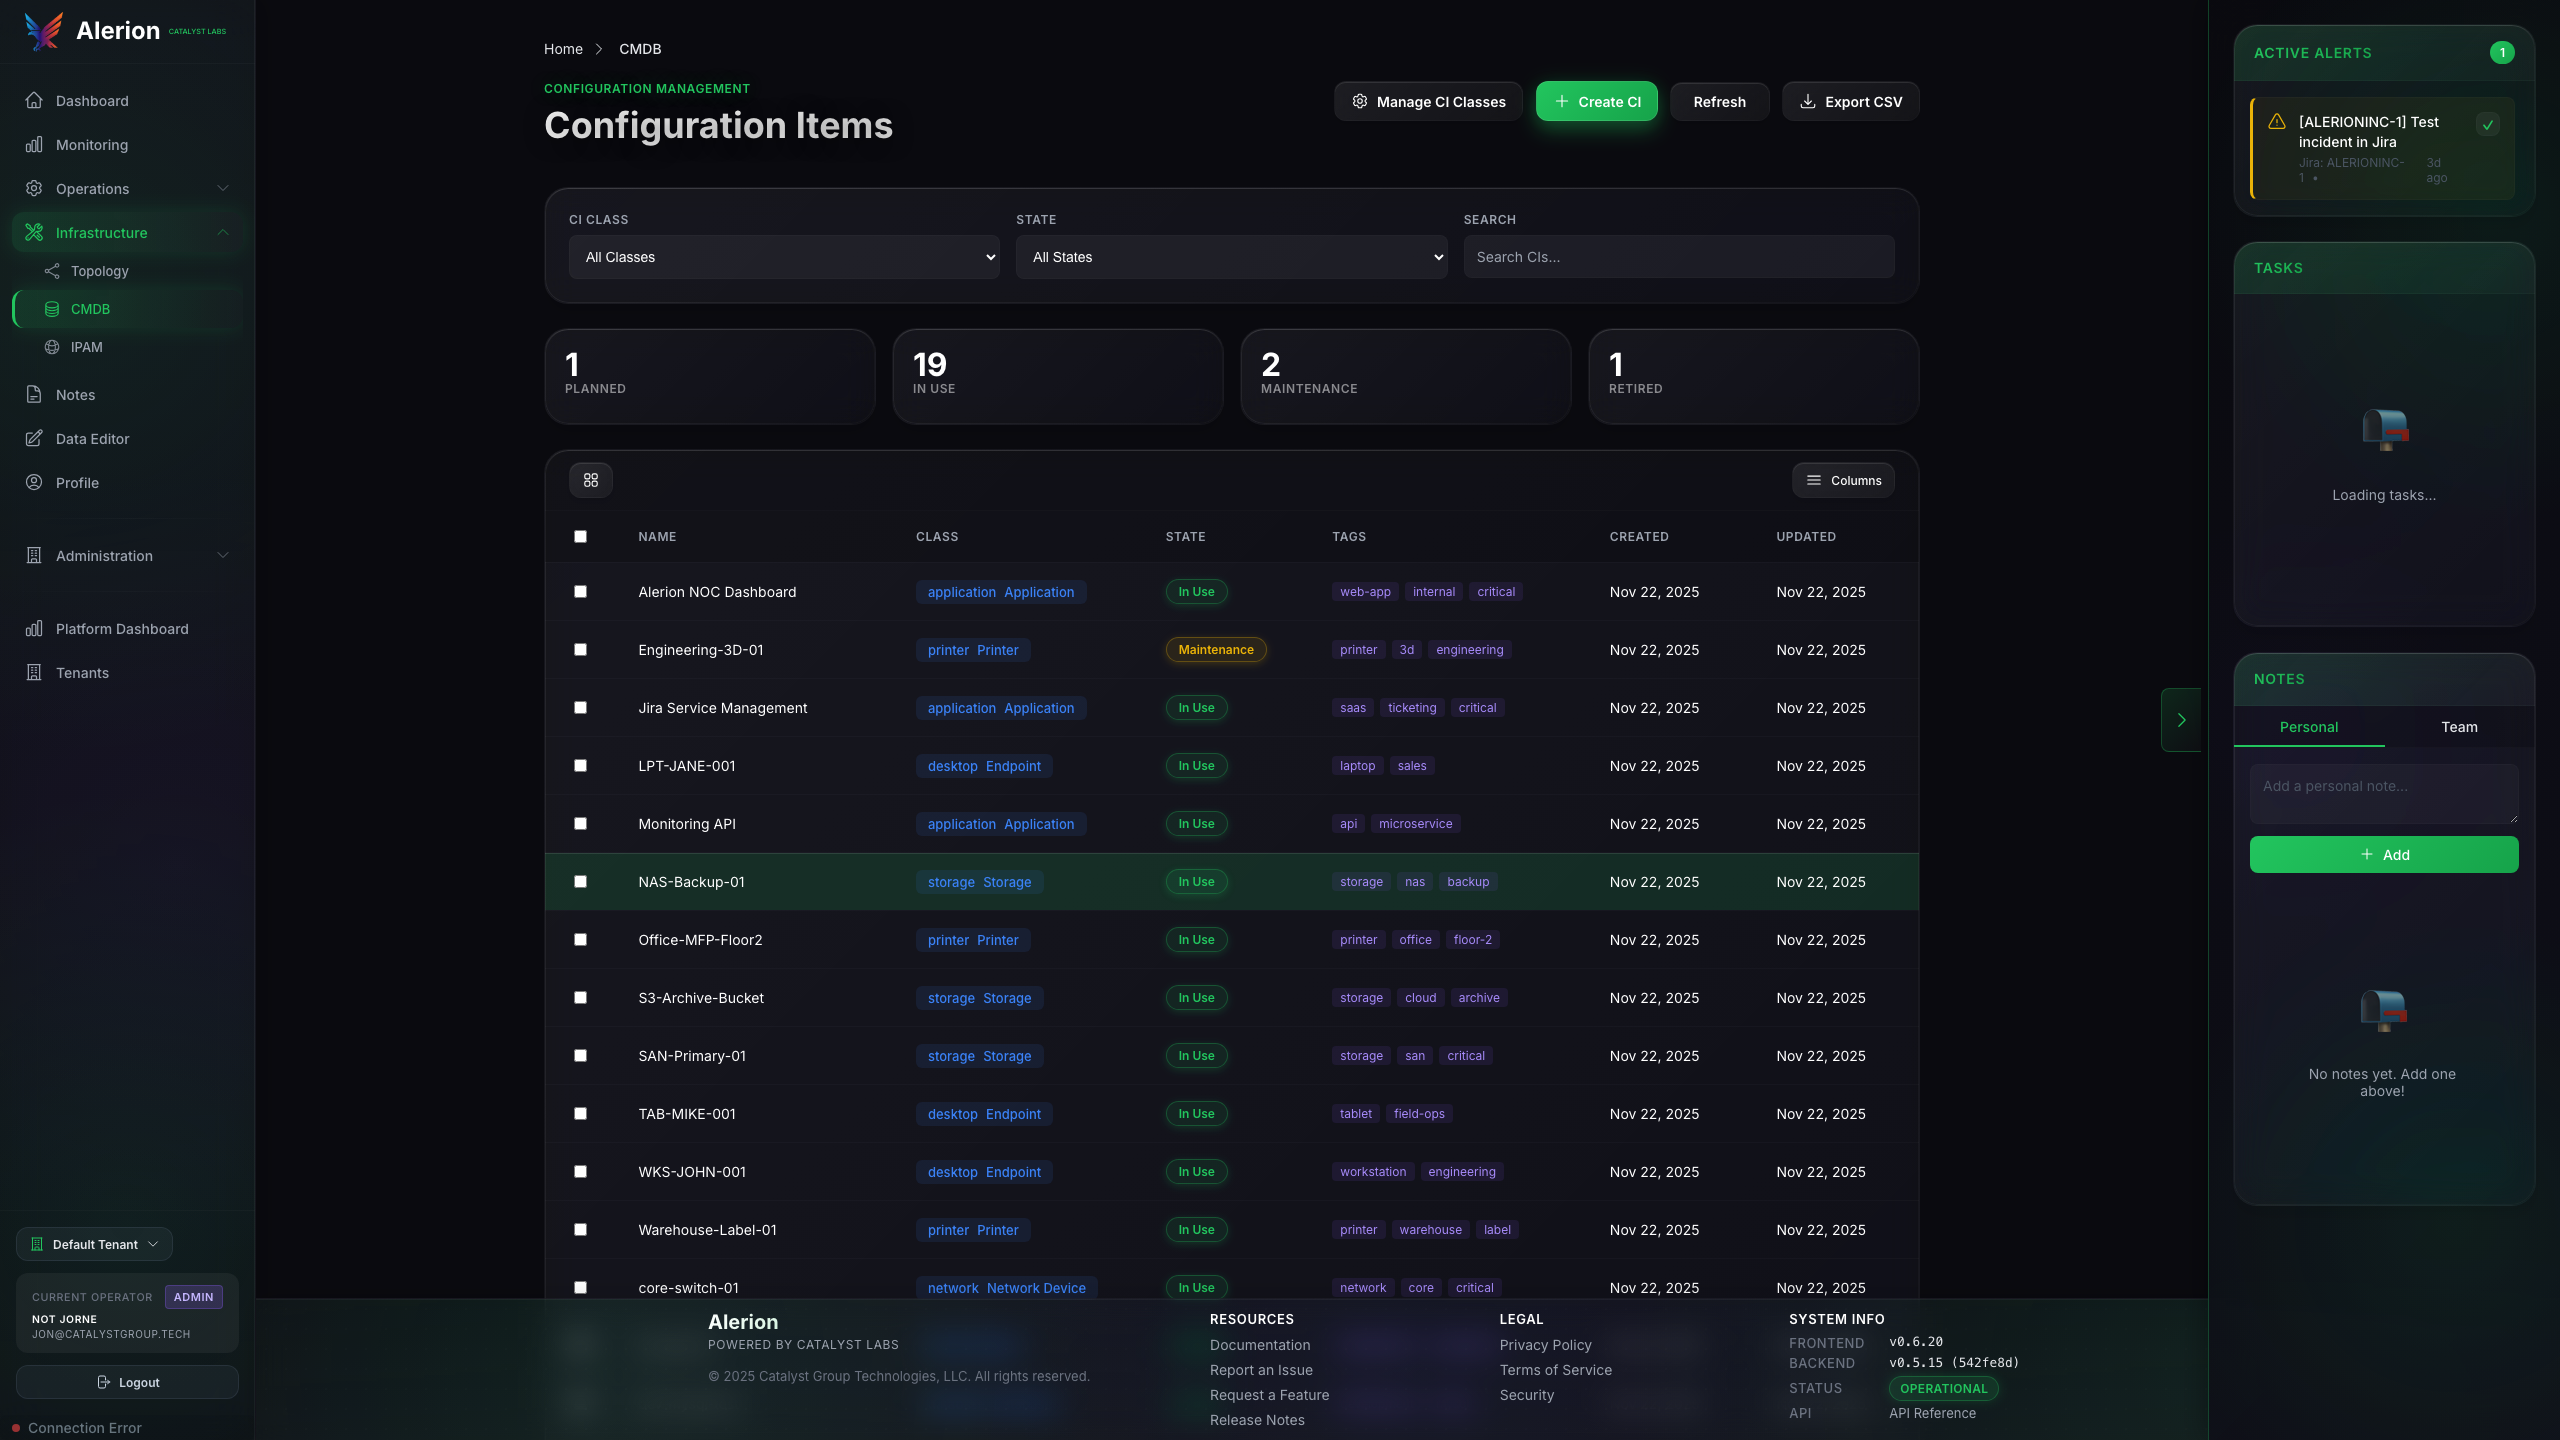
Task: Click the Search CIs input field
Action: tap(1678, 257)
